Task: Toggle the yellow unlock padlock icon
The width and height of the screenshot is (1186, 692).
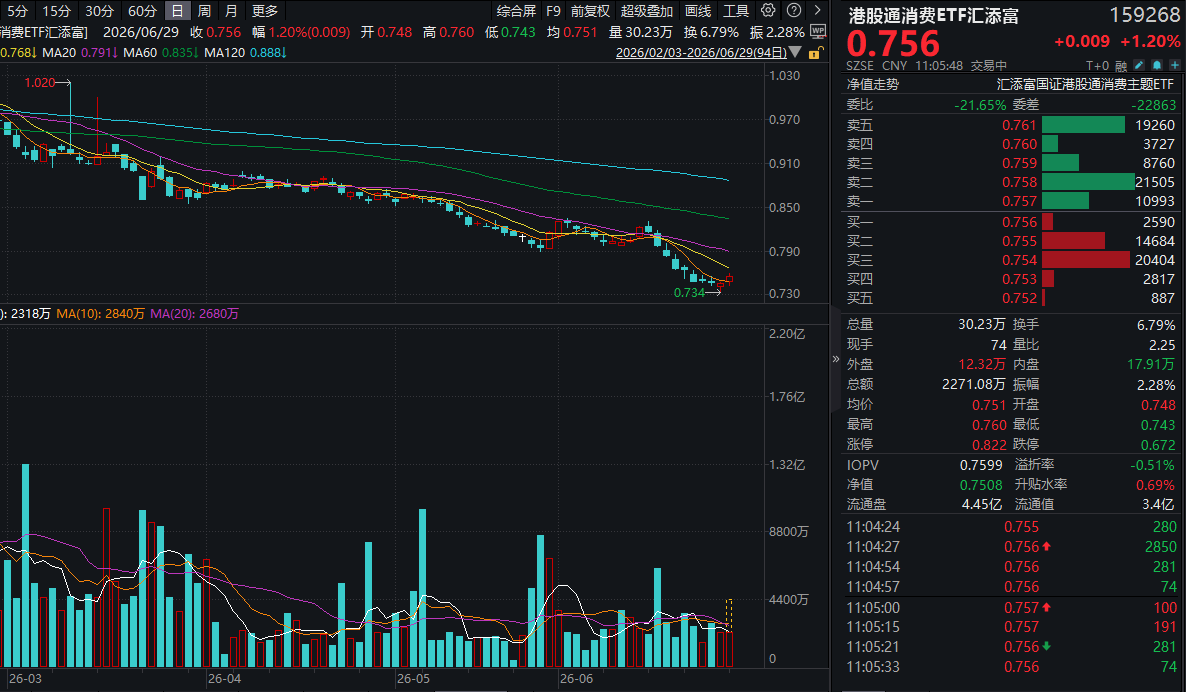Action: coord(815,53)
